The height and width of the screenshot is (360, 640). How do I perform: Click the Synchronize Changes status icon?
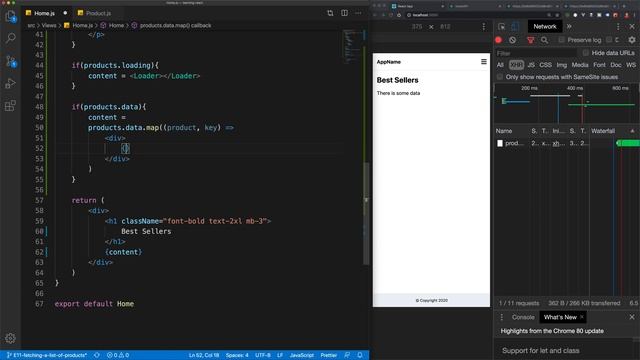97,355
